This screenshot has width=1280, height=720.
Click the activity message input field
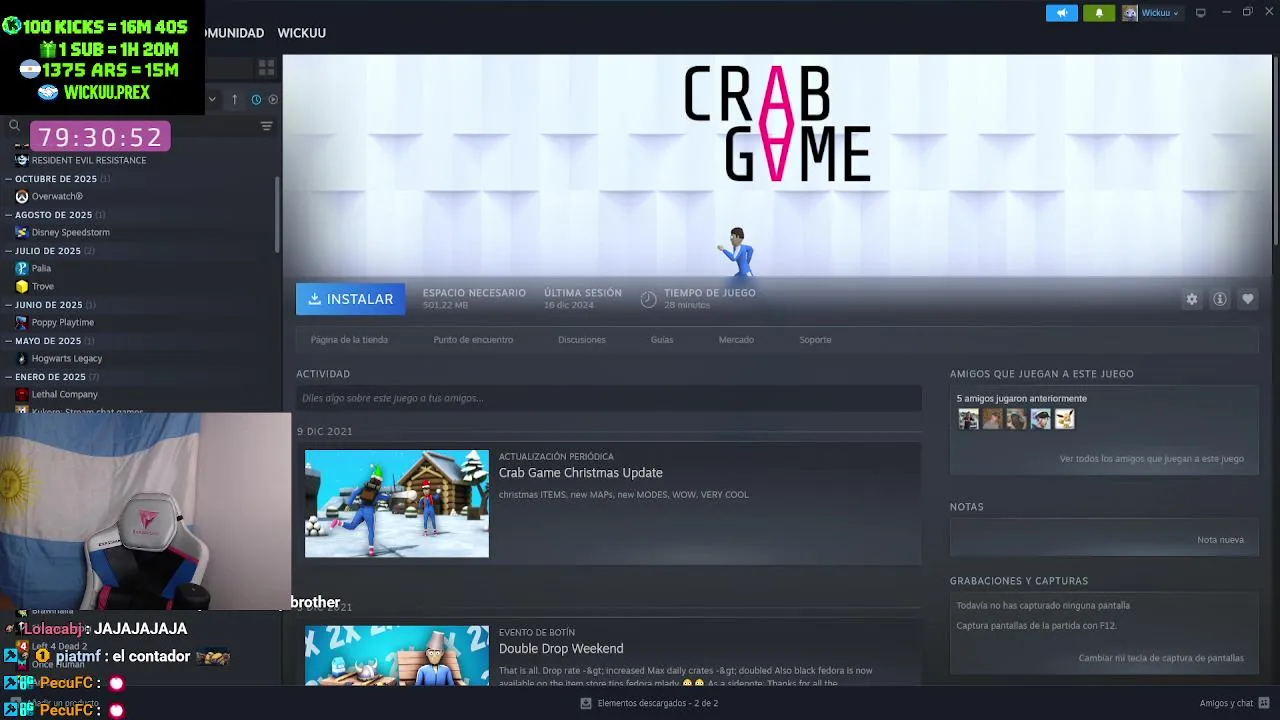pyautogui.click(x=608, y=398)
